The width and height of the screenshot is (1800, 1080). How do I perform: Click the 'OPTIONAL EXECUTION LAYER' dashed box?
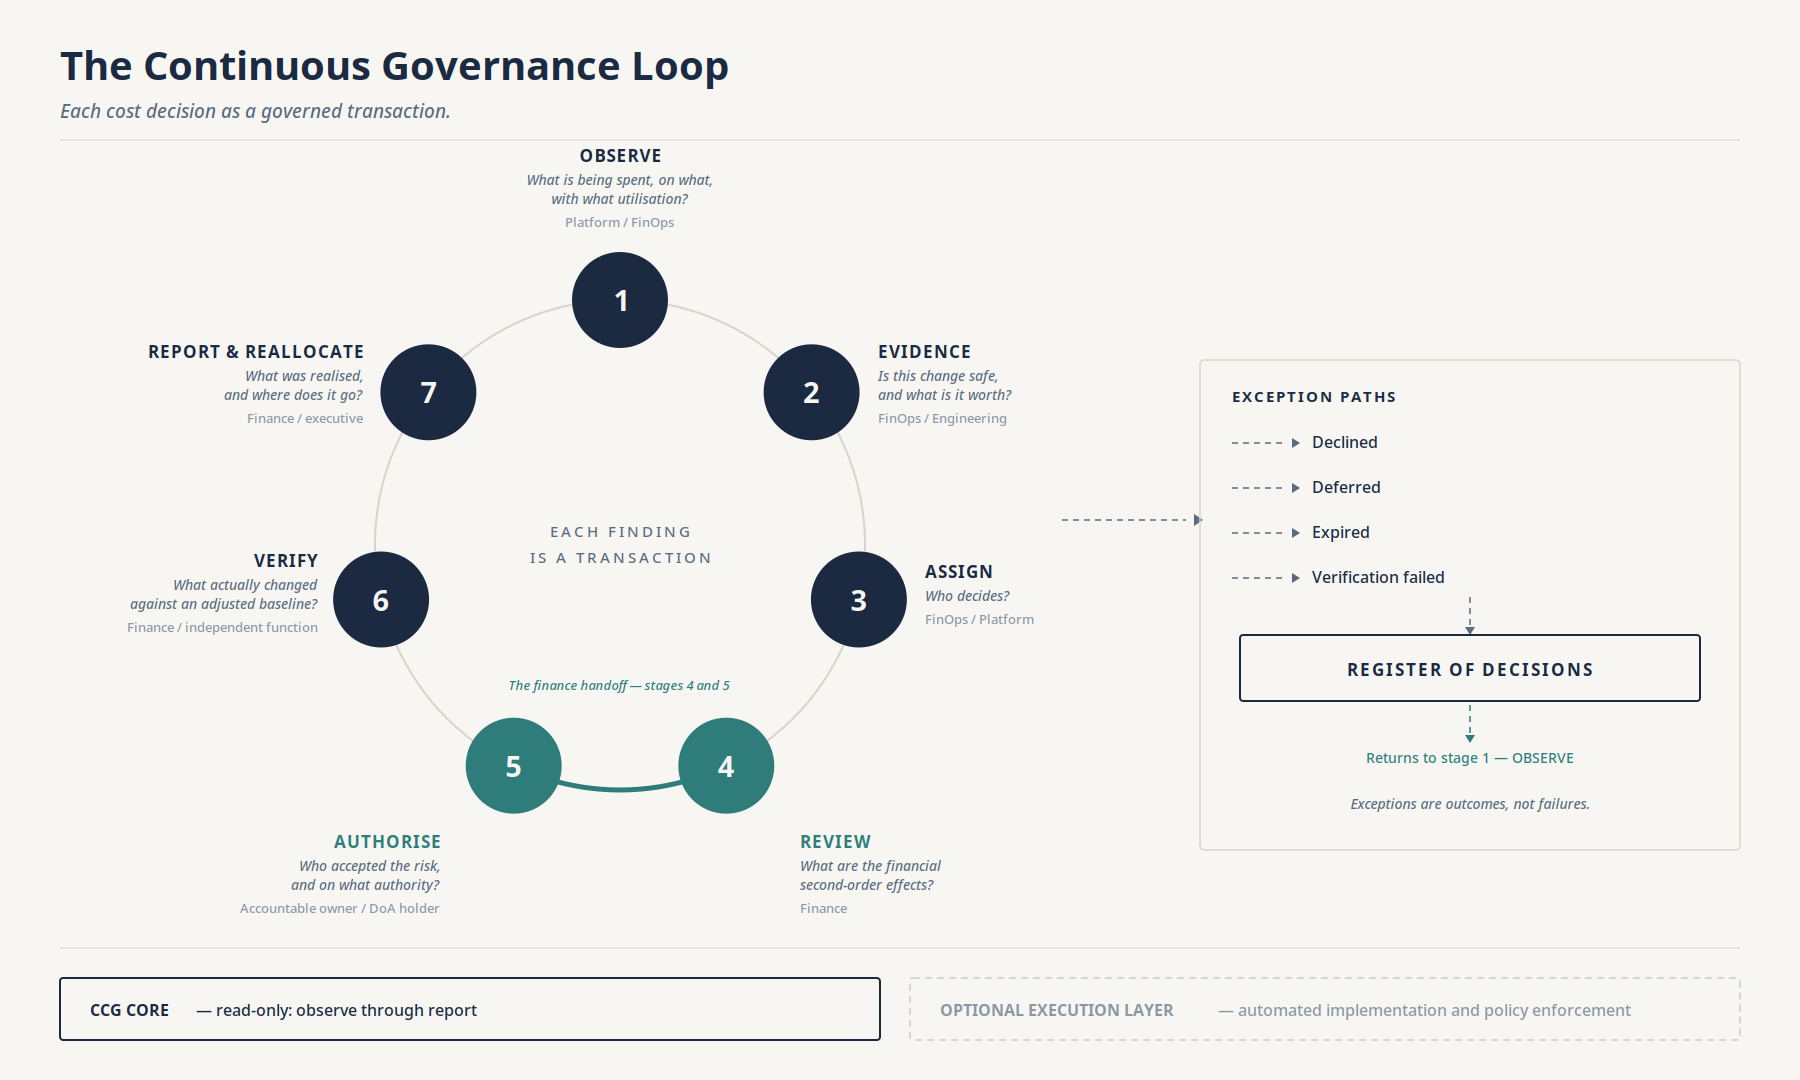1325,1009
